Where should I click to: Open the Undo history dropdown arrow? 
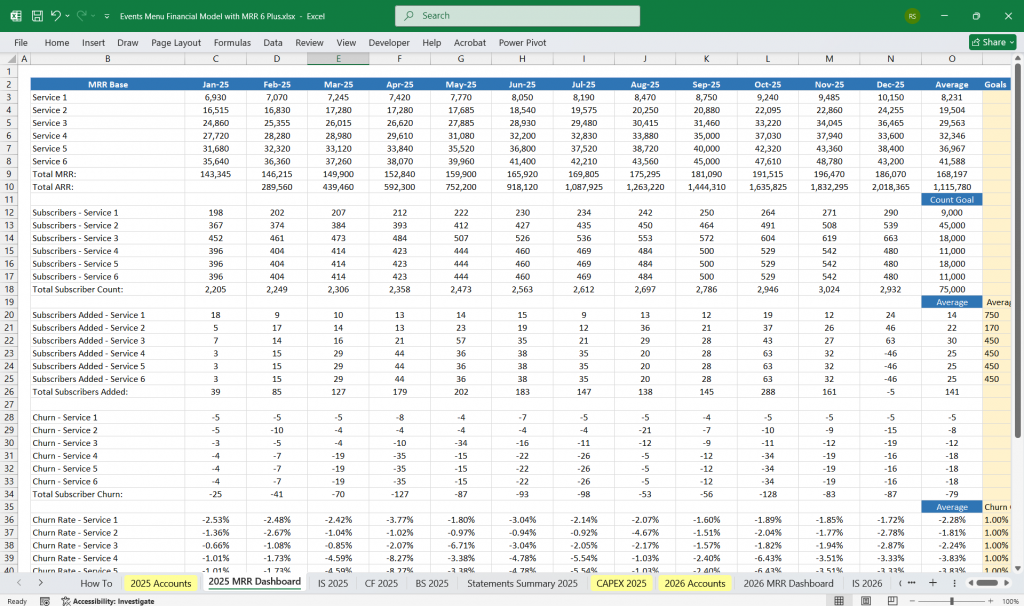point(68,15)
